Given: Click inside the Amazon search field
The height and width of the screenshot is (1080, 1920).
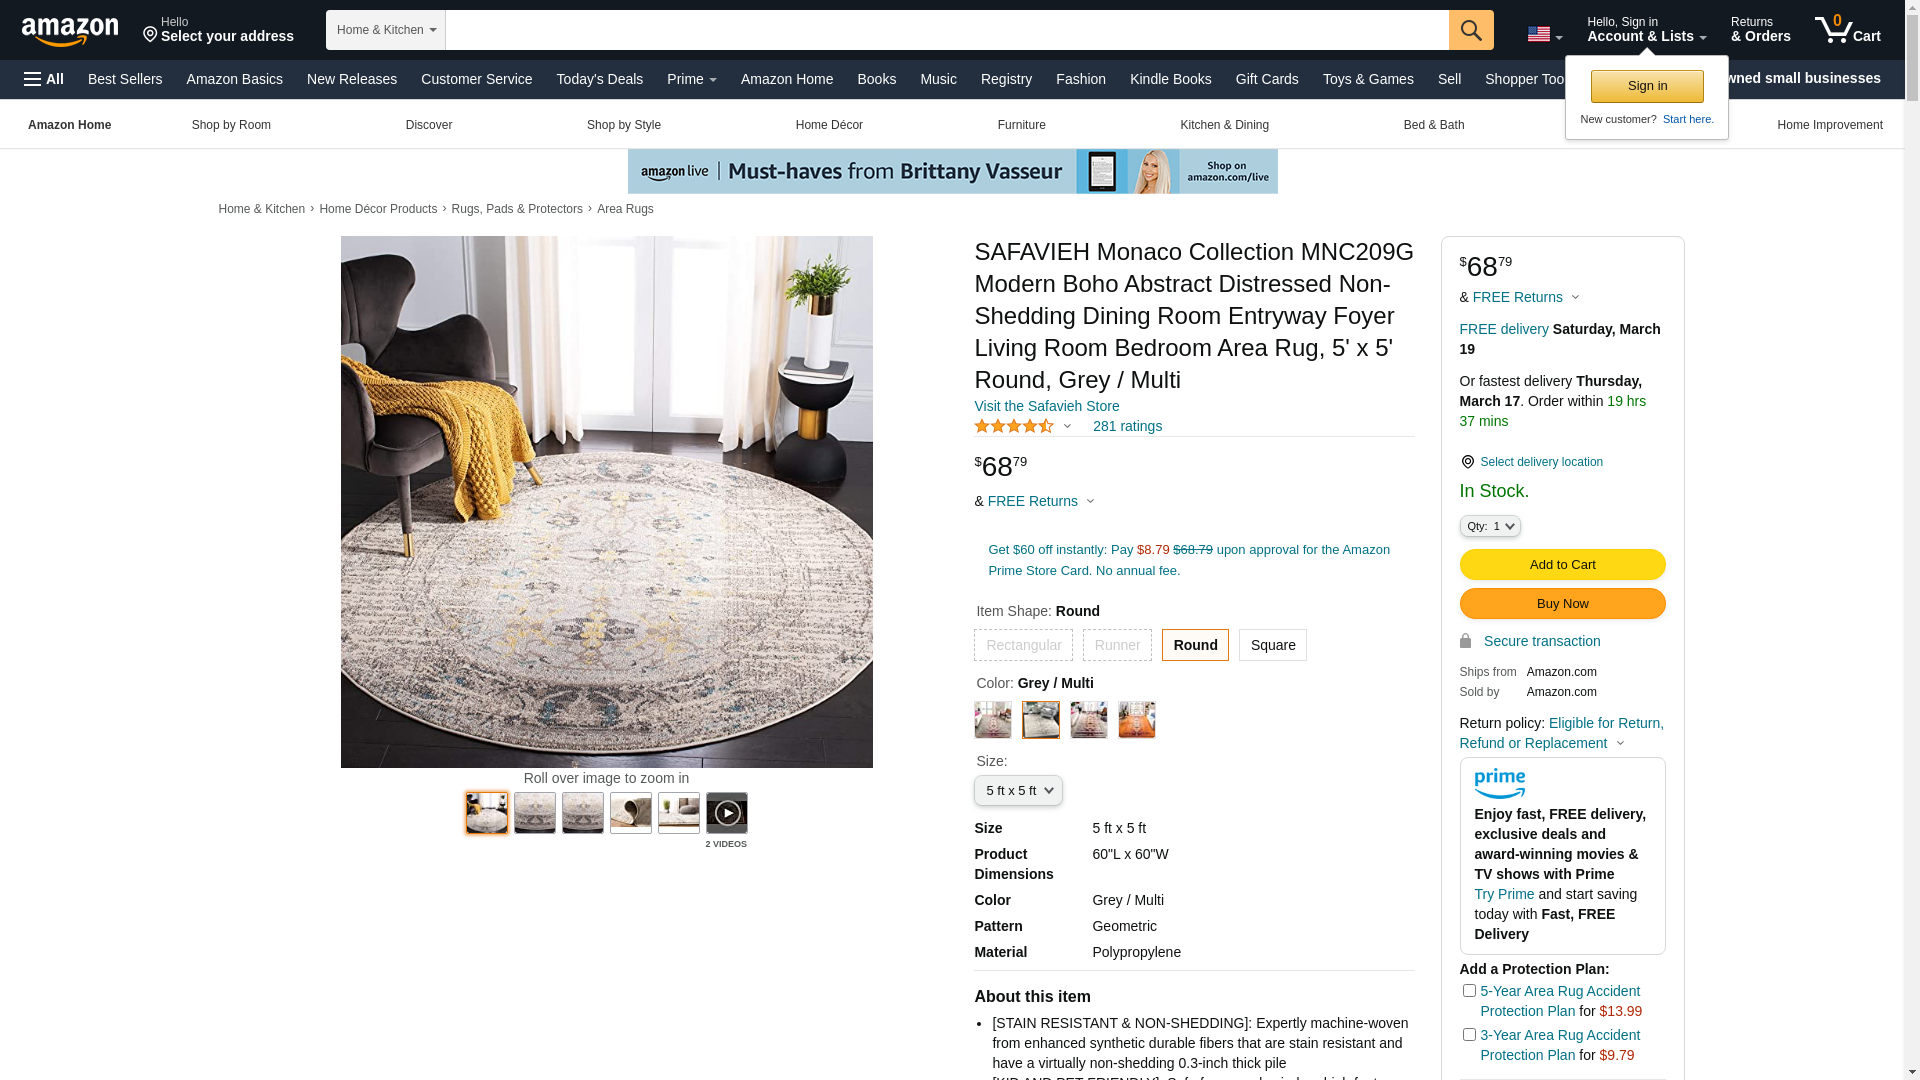Looking at the screenshot, I should tap(947, 30).
